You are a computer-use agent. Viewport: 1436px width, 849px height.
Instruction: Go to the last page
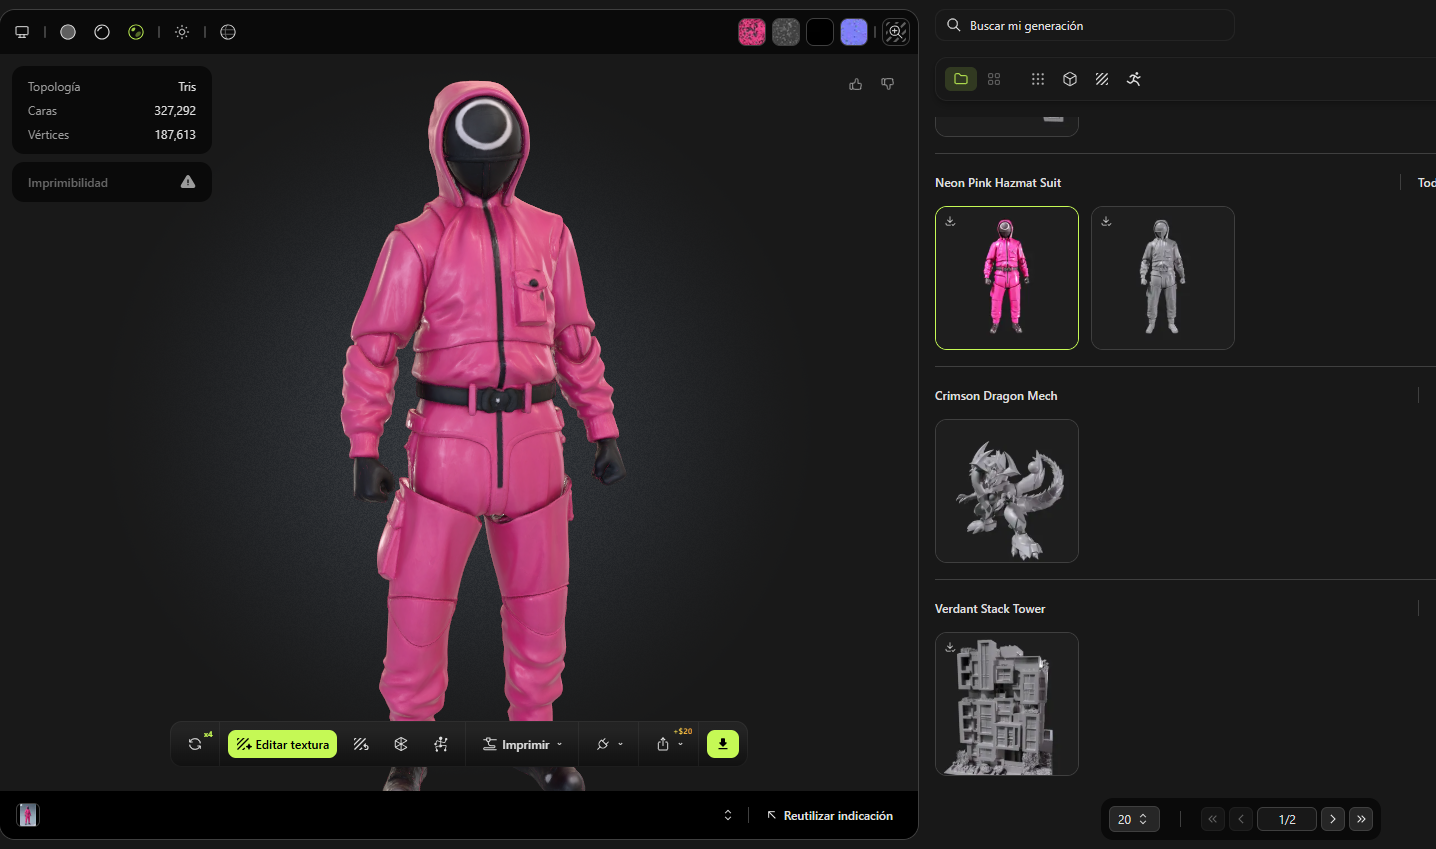1361,819
